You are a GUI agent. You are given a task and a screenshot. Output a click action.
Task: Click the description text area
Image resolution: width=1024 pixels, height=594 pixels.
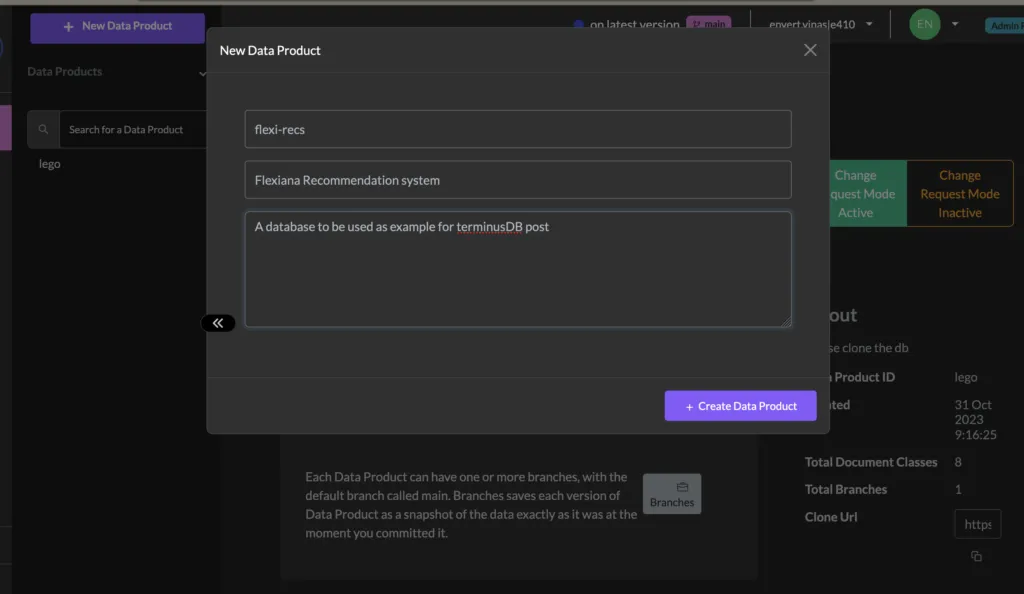(518, 269)
